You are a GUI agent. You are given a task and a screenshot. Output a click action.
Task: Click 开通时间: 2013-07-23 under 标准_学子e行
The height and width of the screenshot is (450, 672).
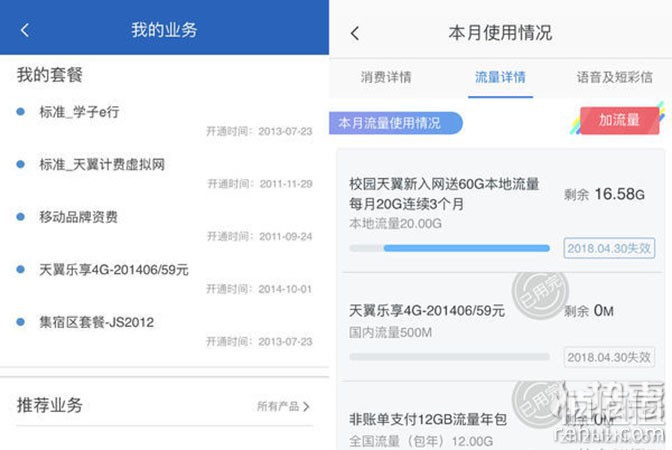(x=259, y=131)
